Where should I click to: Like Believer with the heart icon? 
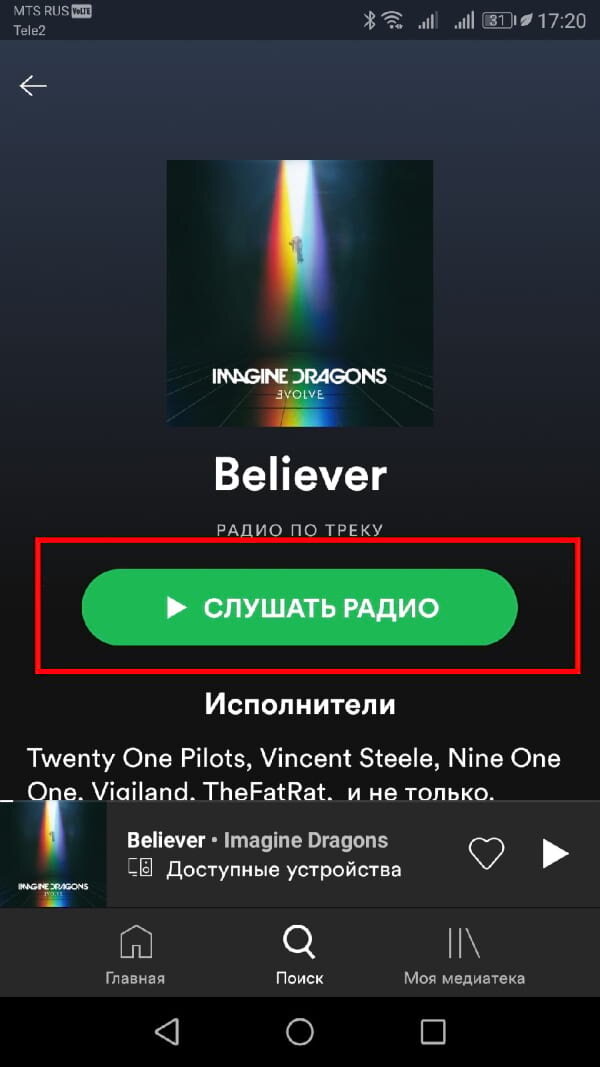[486, 853]
